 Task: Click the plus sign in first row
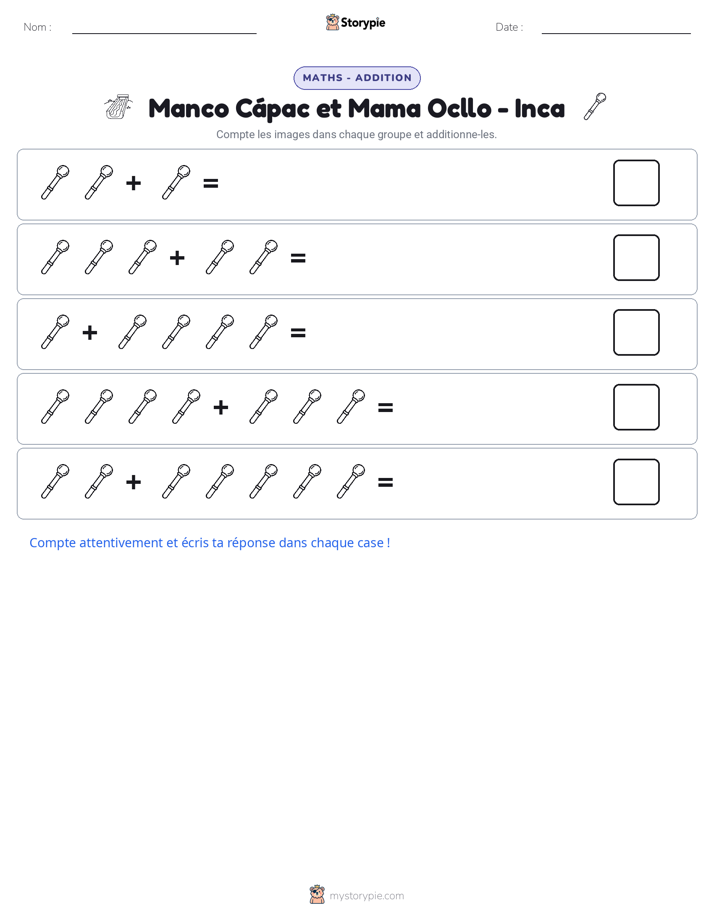point(134,183)
